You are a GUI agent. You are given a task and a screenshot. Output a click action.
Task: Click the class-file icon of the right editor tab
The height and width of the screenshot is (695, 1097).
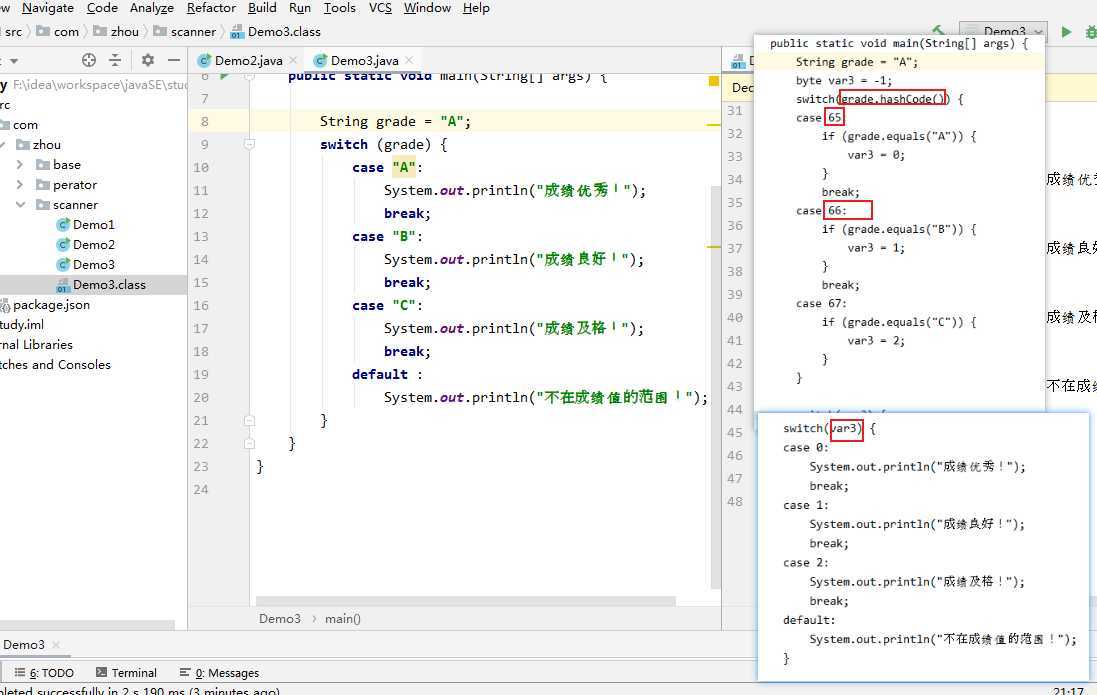737,62
